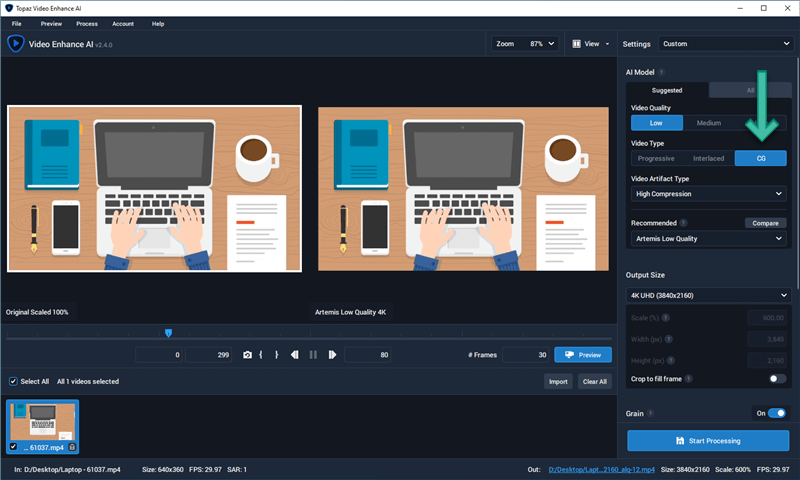Click the trim start field showing 0

pos(159,355)
